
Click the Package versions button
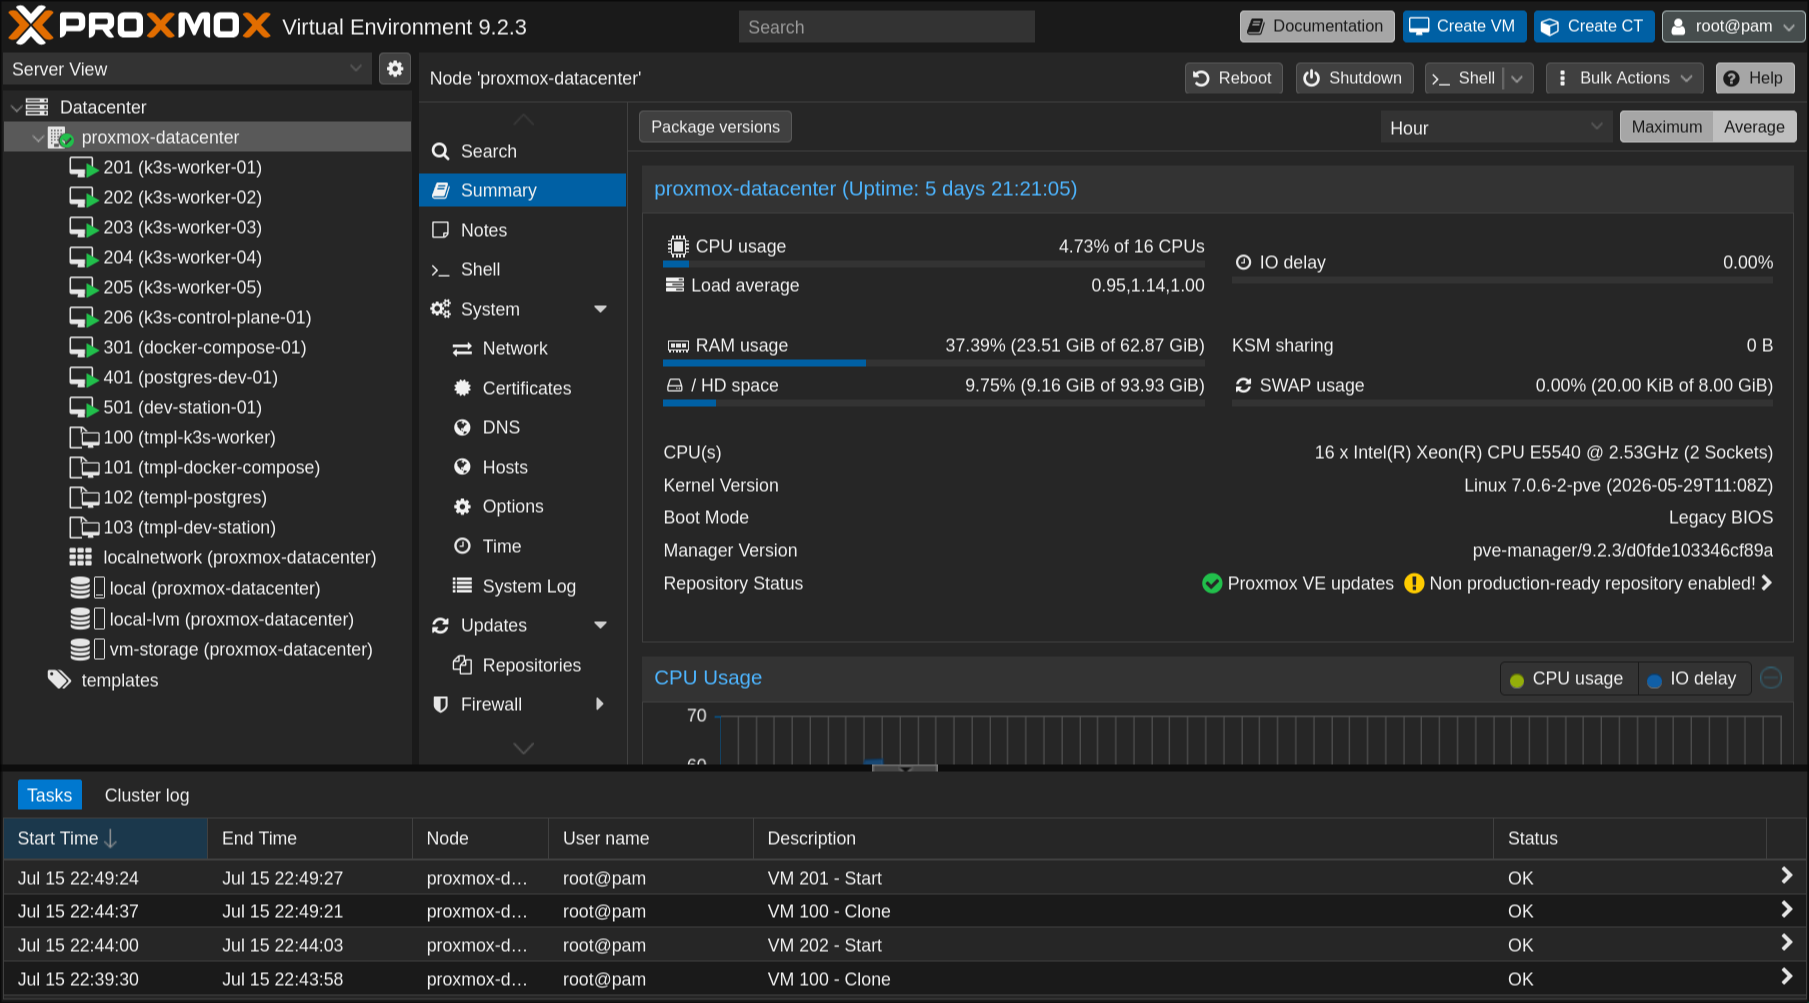pyautogui.click(x=715, y=127)
